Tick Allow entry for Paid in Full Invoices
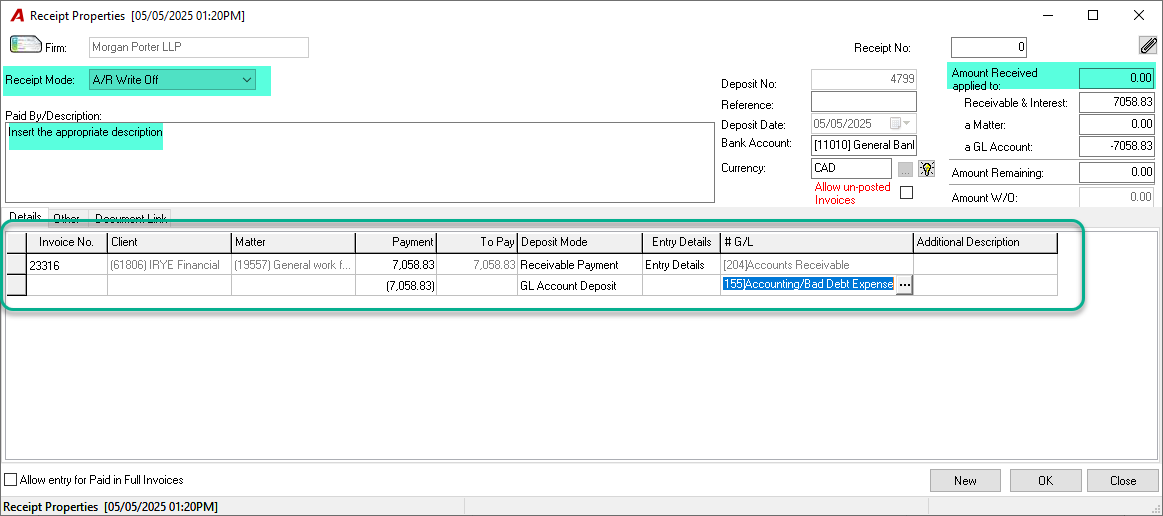 (10, 480)
